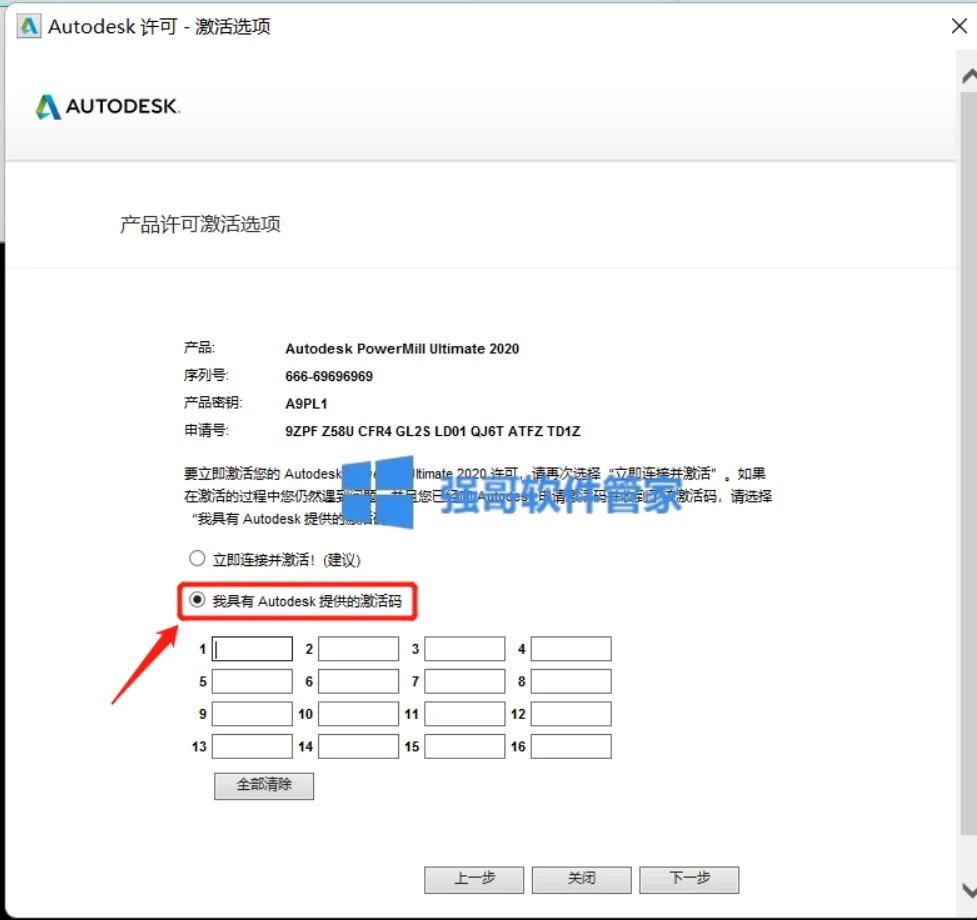Focus activation code field 5

[252, 681]
